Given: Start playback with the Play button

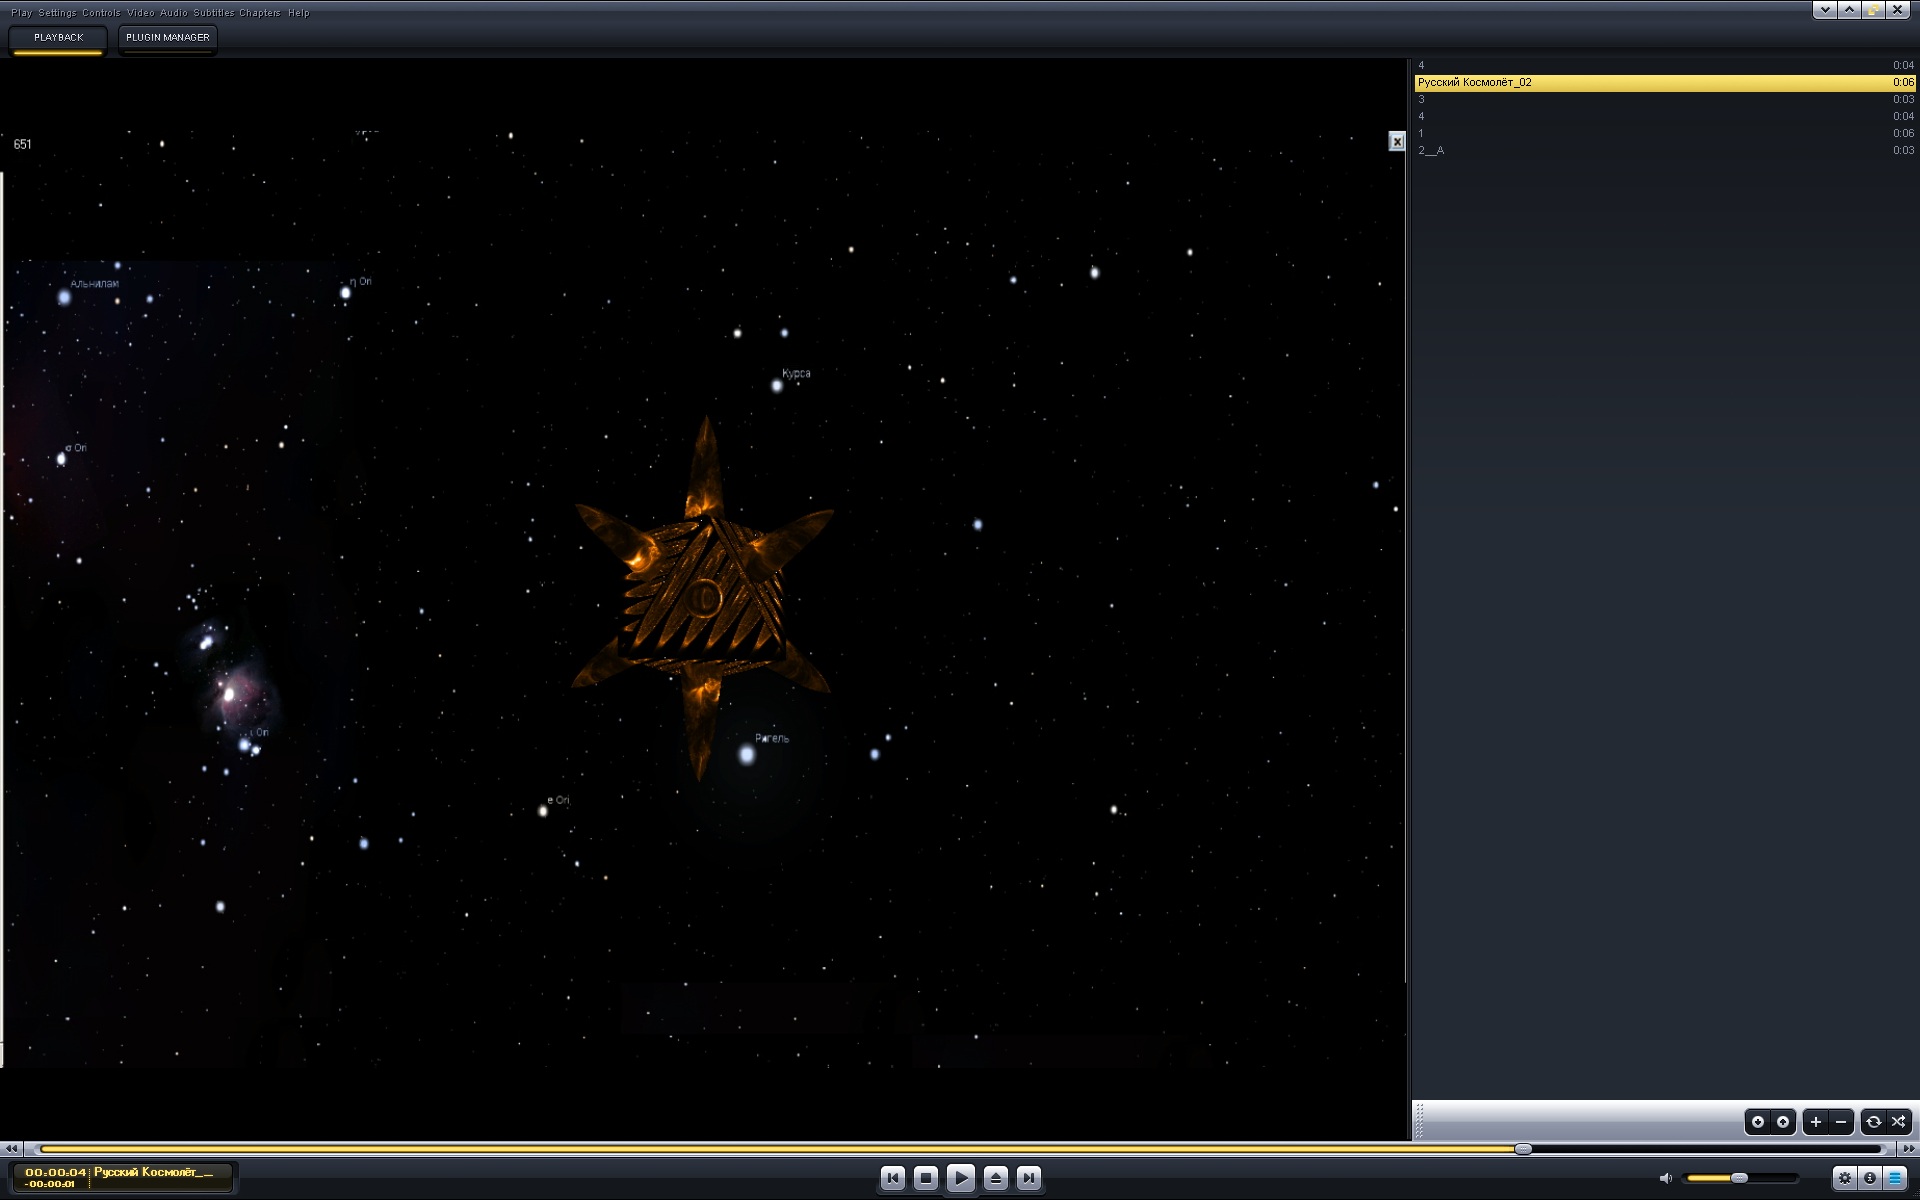Looking at the screenshot, I should click(960, 1178).
